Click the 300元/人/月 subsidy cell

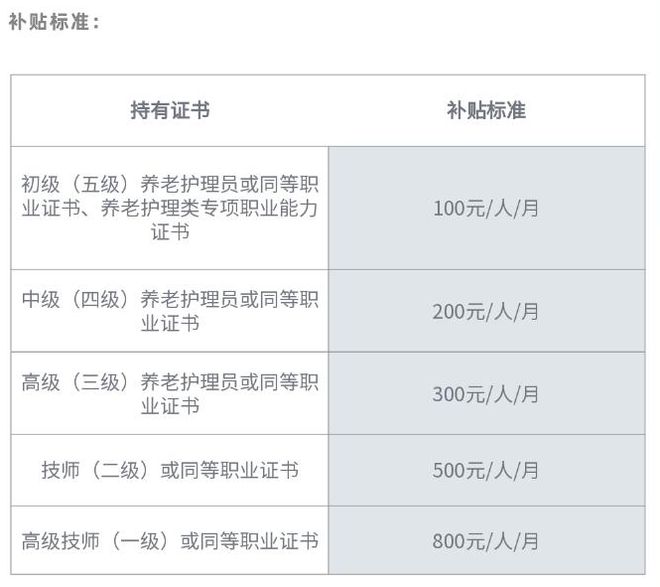(486, 393)
